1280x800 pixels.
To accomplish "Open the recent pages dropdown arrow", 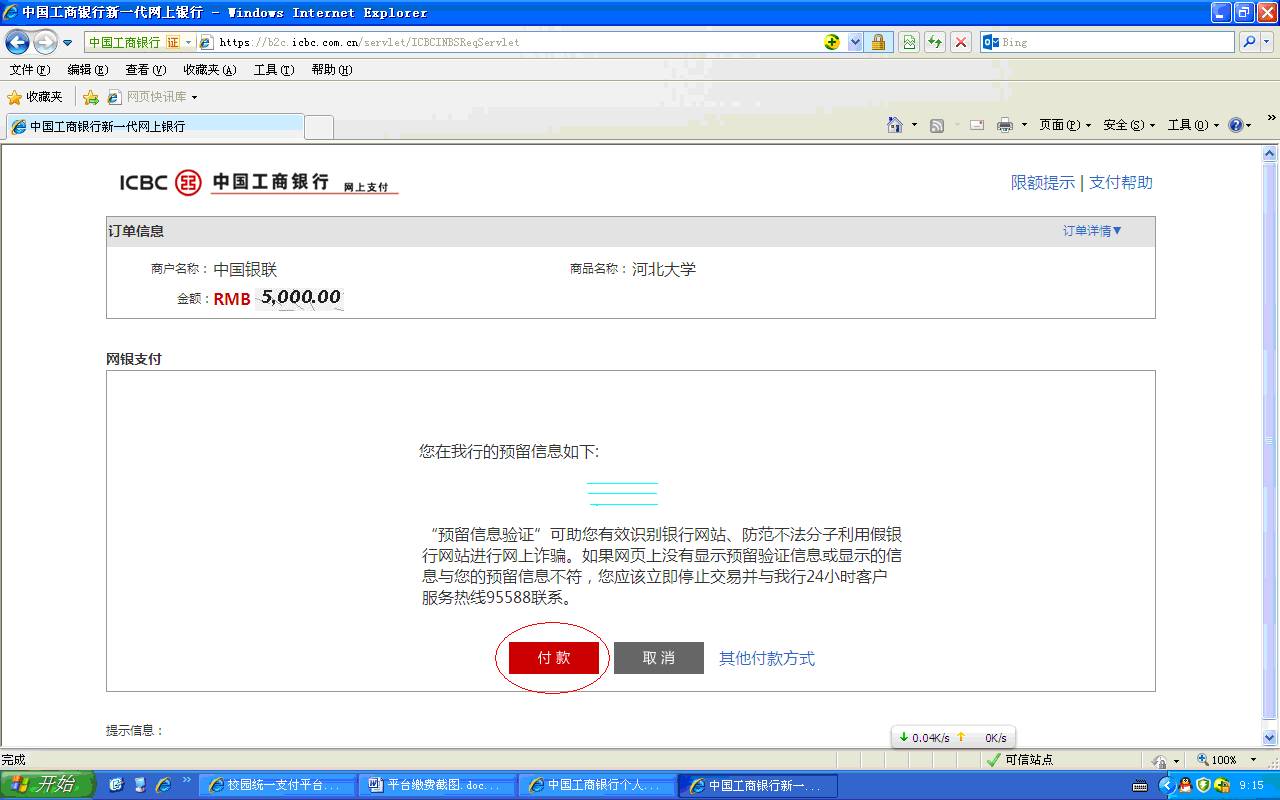I will [68, 43].
